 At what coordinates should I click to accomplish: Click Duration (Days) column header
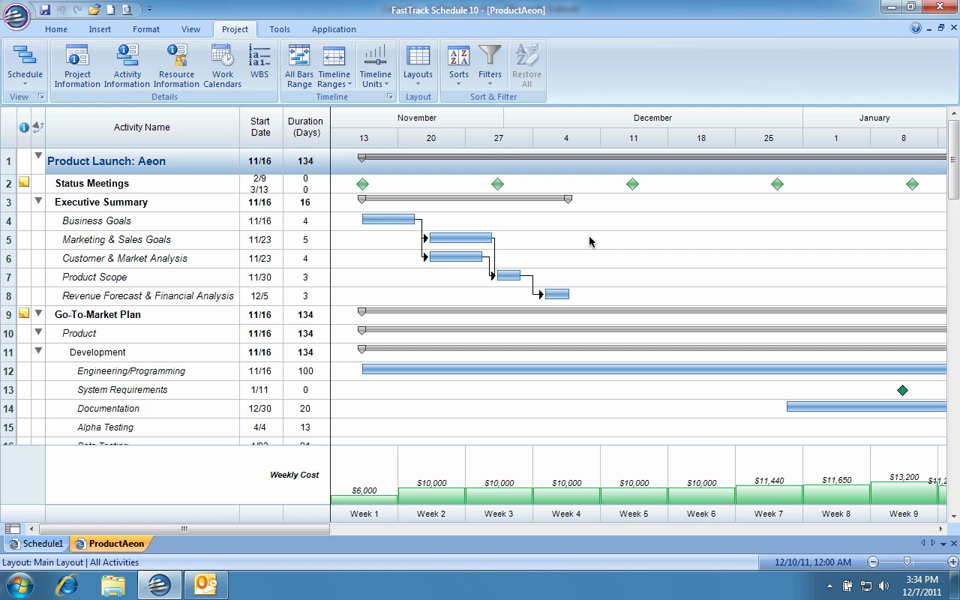[x=306, y=127]
